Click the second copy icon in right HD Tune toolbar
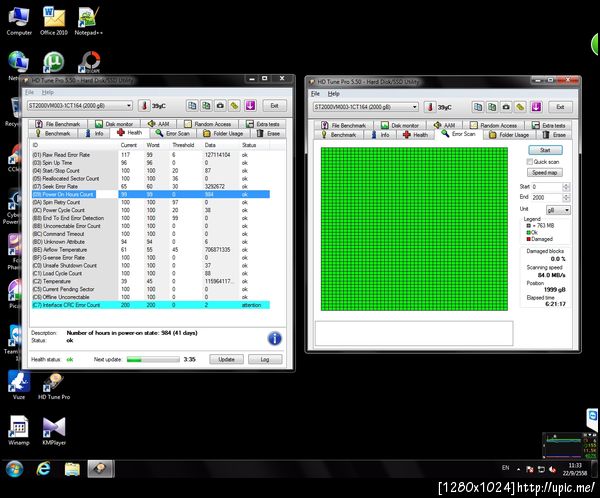The image size is (600, 498). pos(492,107)
